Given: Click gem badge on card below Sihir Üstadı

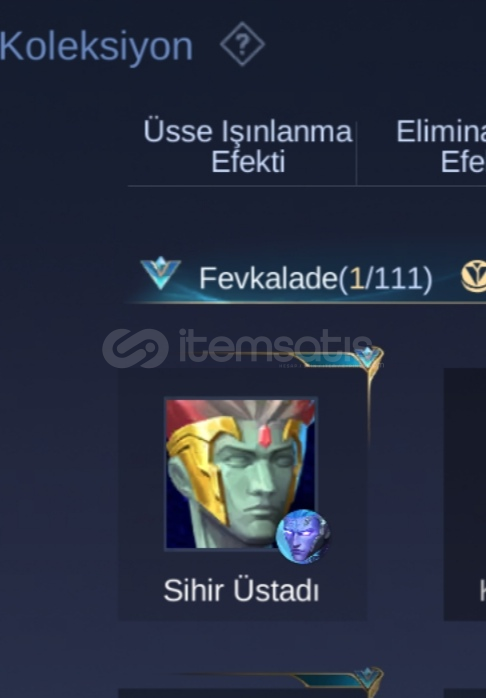Looking at the screenshot, I should (x=368, y=678).
